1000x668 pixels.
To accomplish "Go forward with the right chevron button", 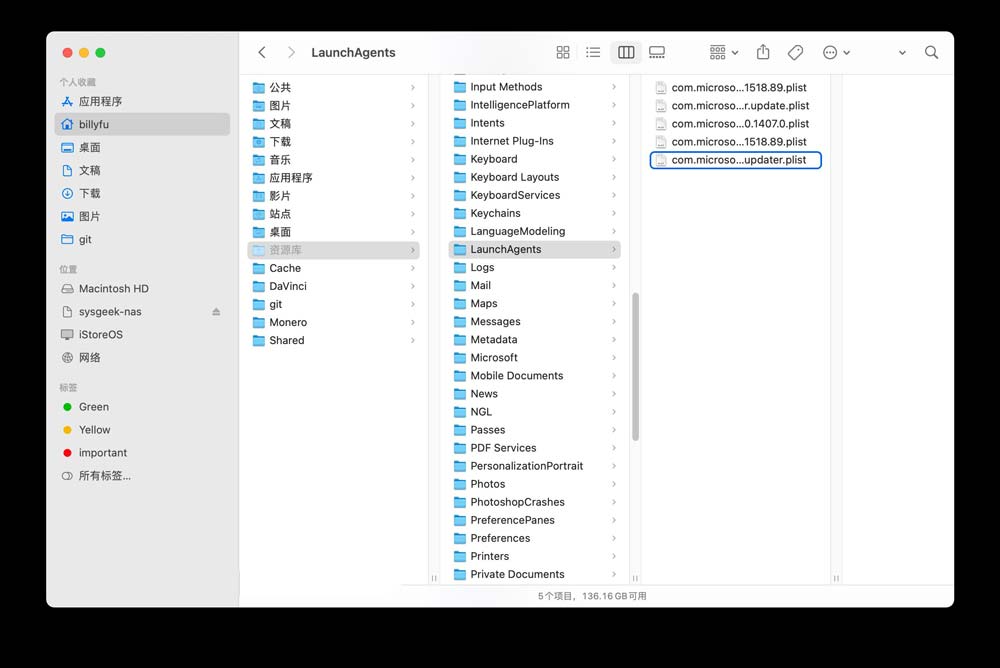I will click(291, 52).
